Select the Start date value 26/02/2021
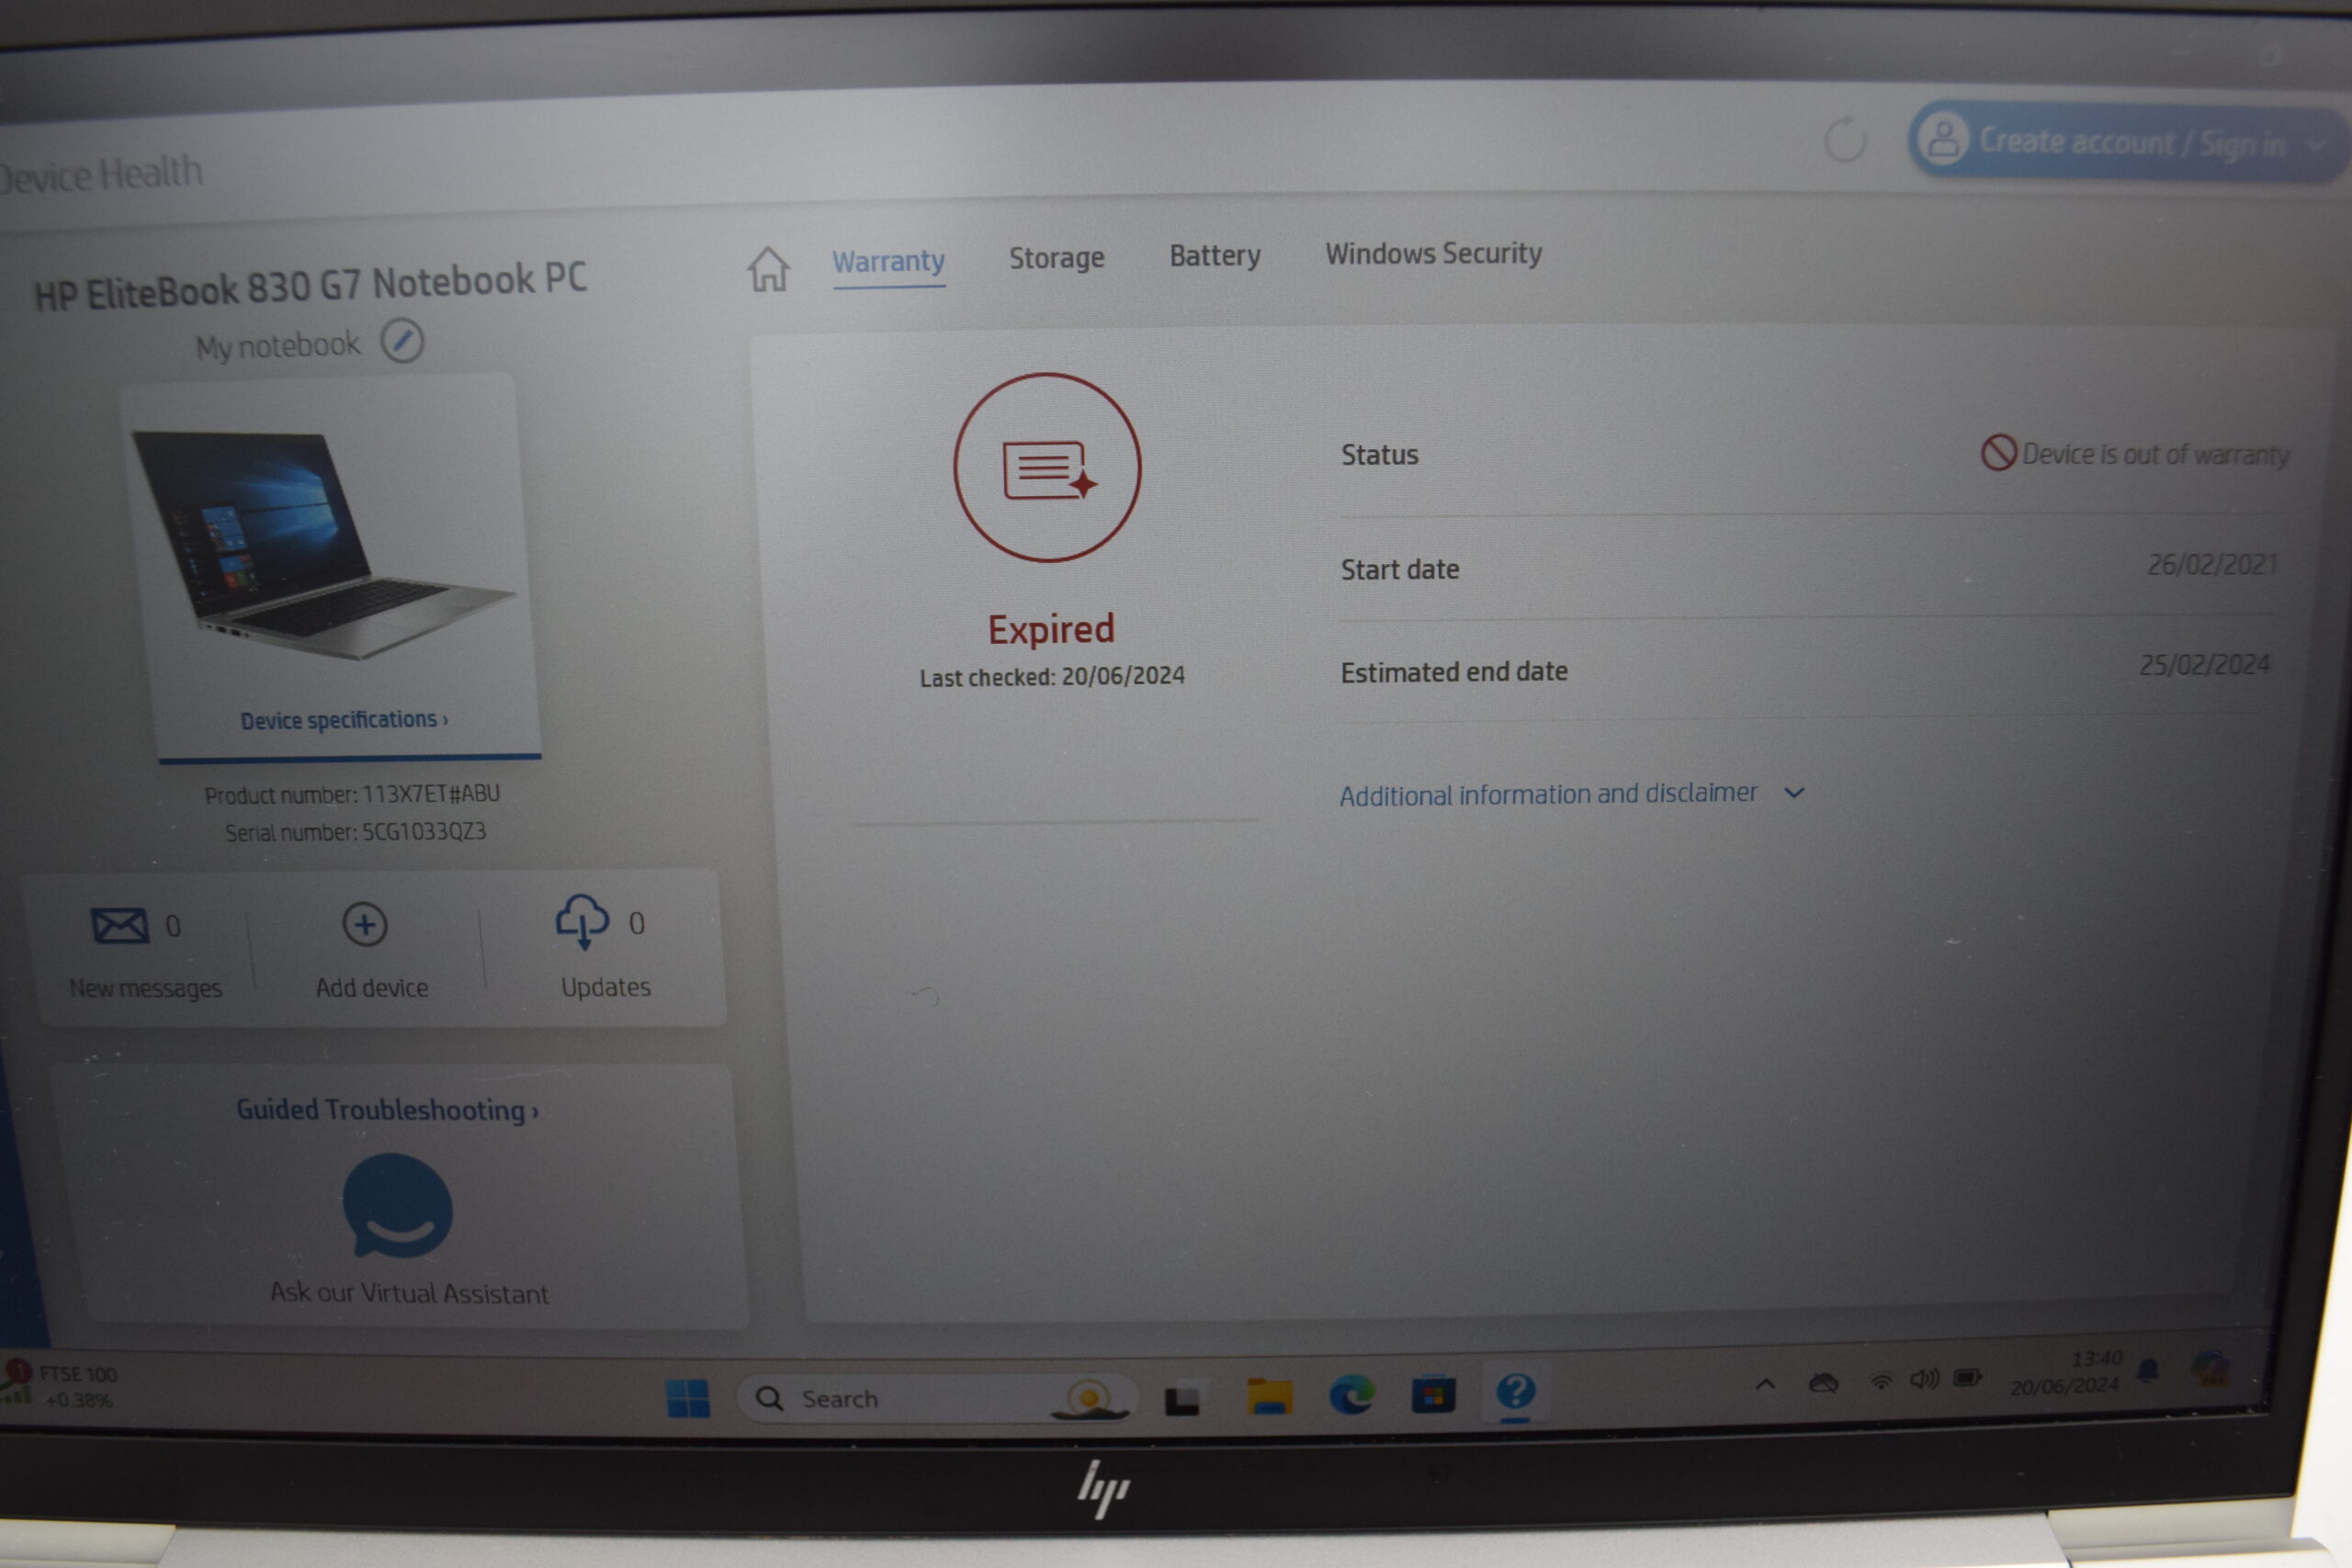 tap(2212, 565)
